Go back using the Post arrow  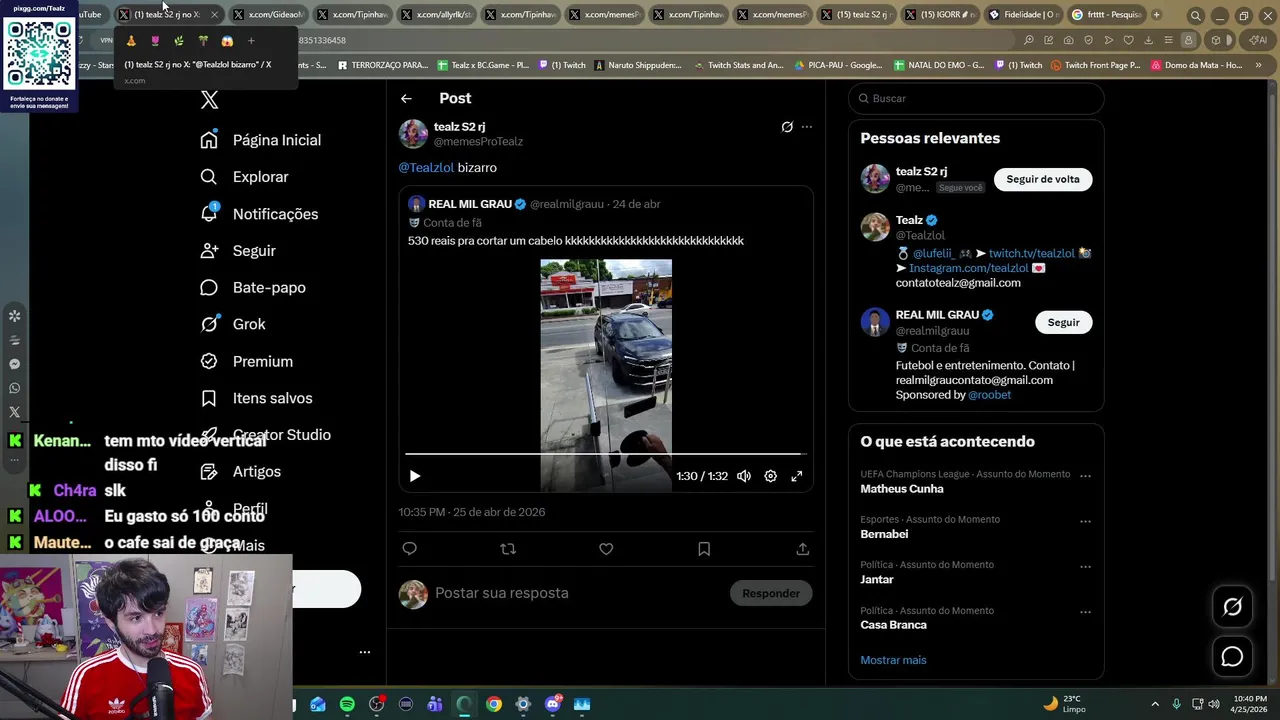[406, 98]
